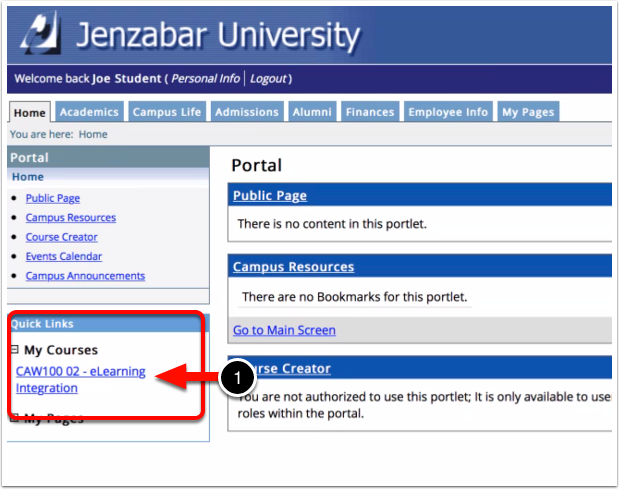Go to the Admissions tab
This screenshot has height=489, width=619.
click(247, 112)
